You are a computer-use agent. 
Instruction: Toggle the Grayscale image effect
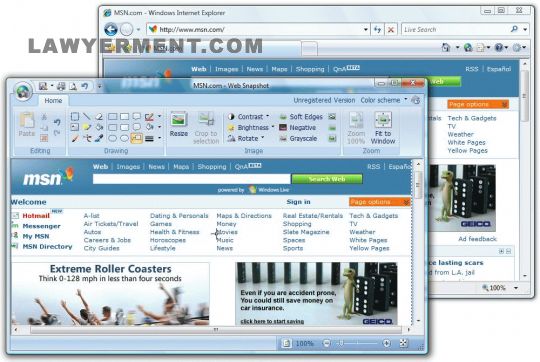click(x=298, y=138)
